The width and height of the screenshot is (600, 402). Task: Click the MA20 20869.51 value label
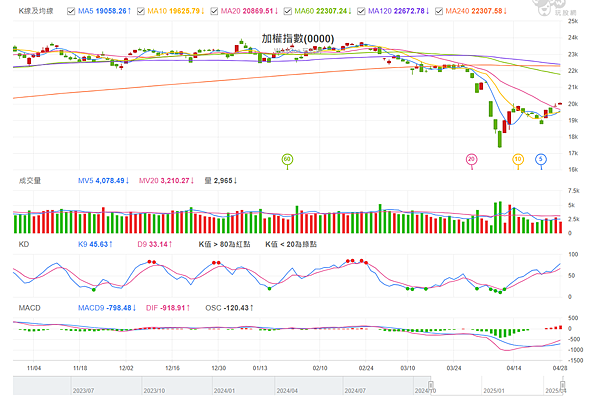click(249, 11)
